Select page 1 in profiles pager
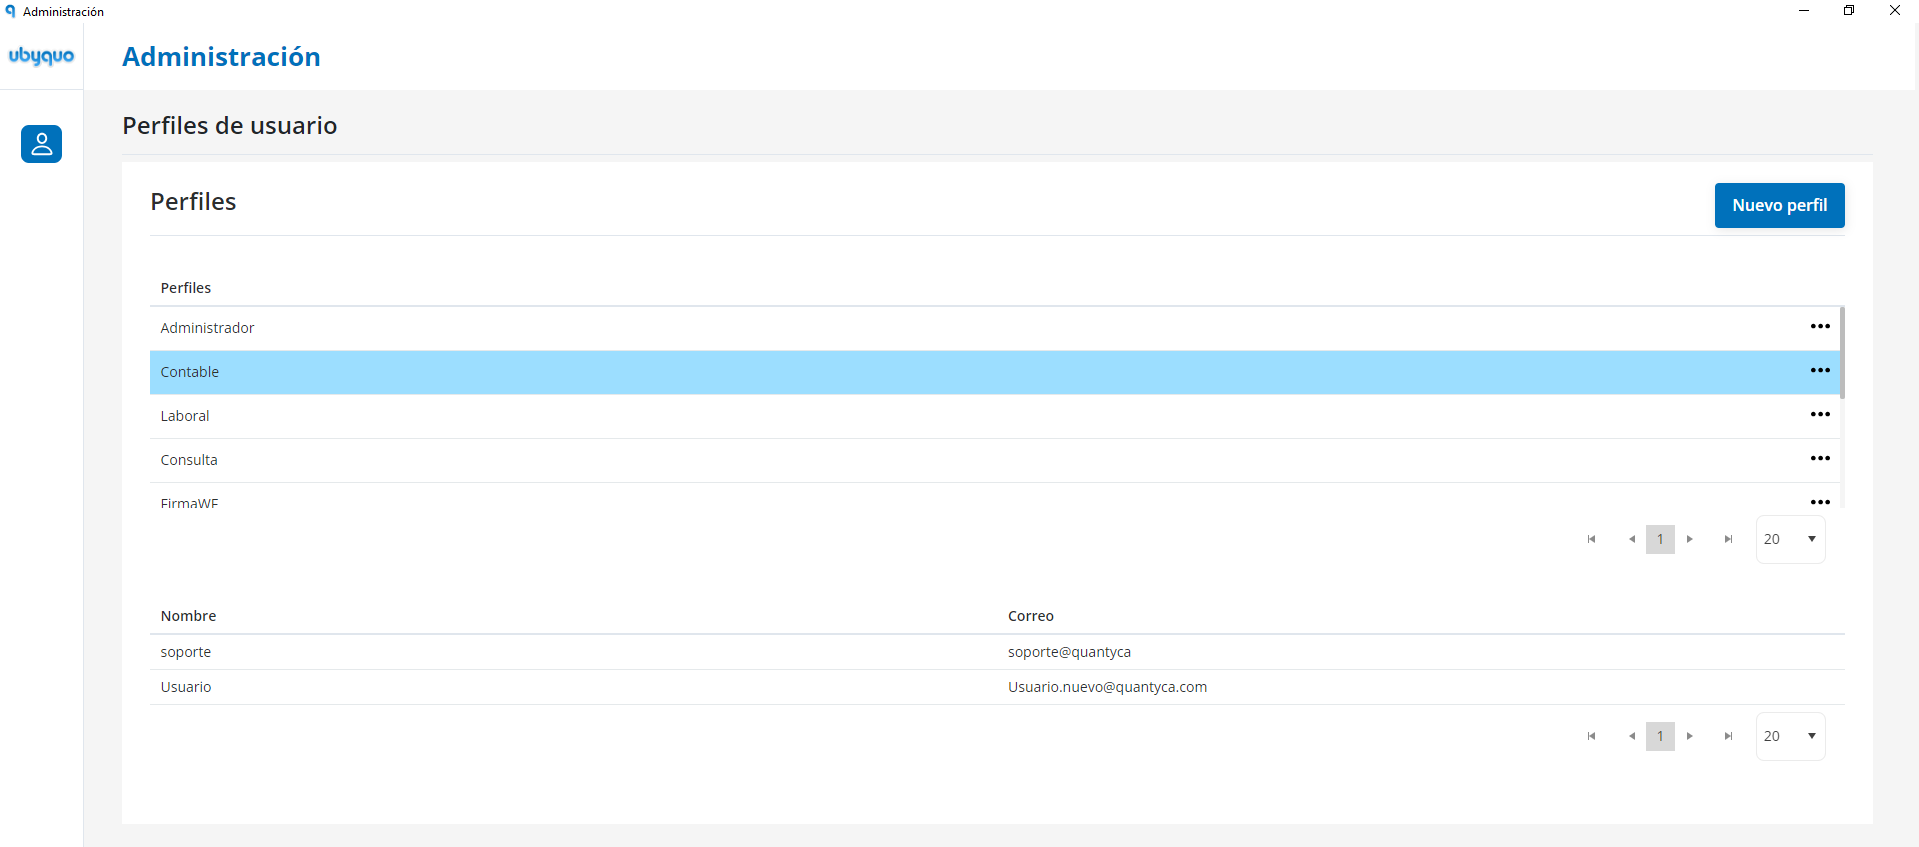Image resolution: width=1919 pixels, height=847 pixels. click(x=1660, y=539)
